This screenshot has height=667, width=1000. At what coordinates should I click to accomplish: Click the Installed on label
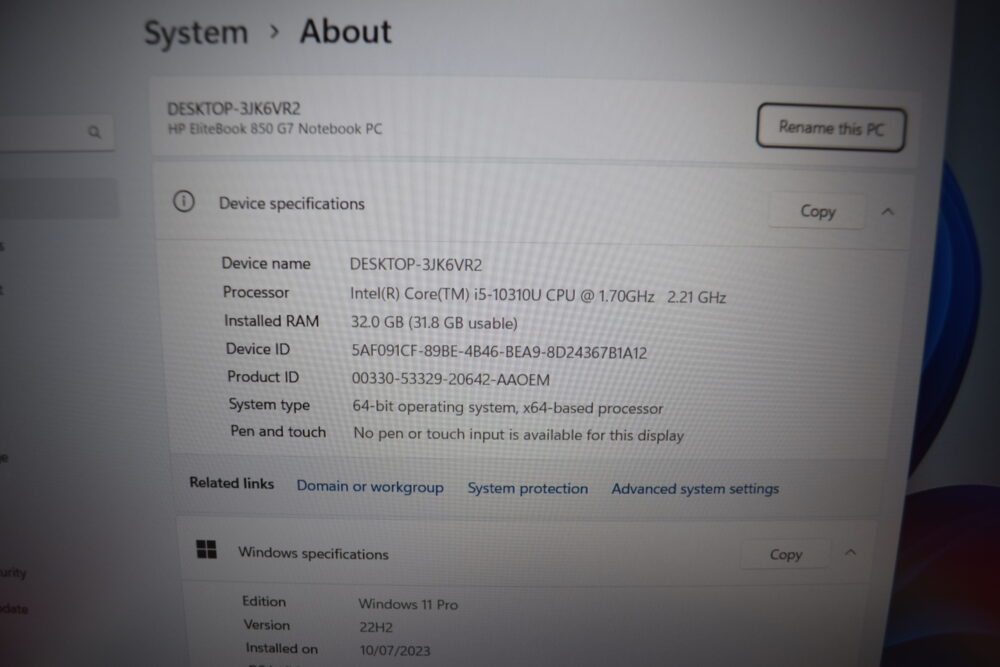(x=282, y=649)
